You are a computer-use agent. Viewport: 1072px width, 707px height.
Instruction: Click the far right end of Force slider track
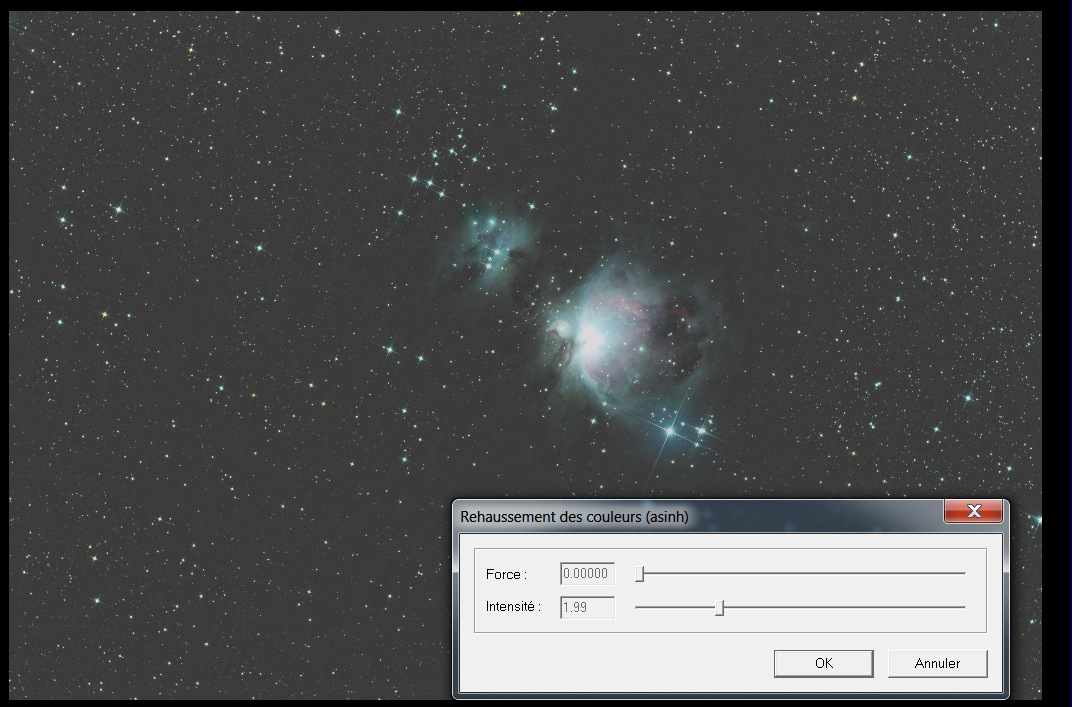pyautogui.click(x=963, y=574)
